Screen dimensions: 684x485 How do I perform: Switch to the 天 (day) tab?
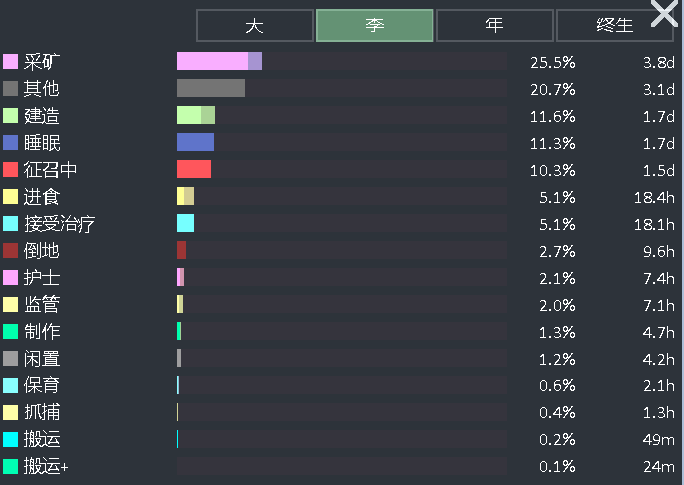pos(255,26)
